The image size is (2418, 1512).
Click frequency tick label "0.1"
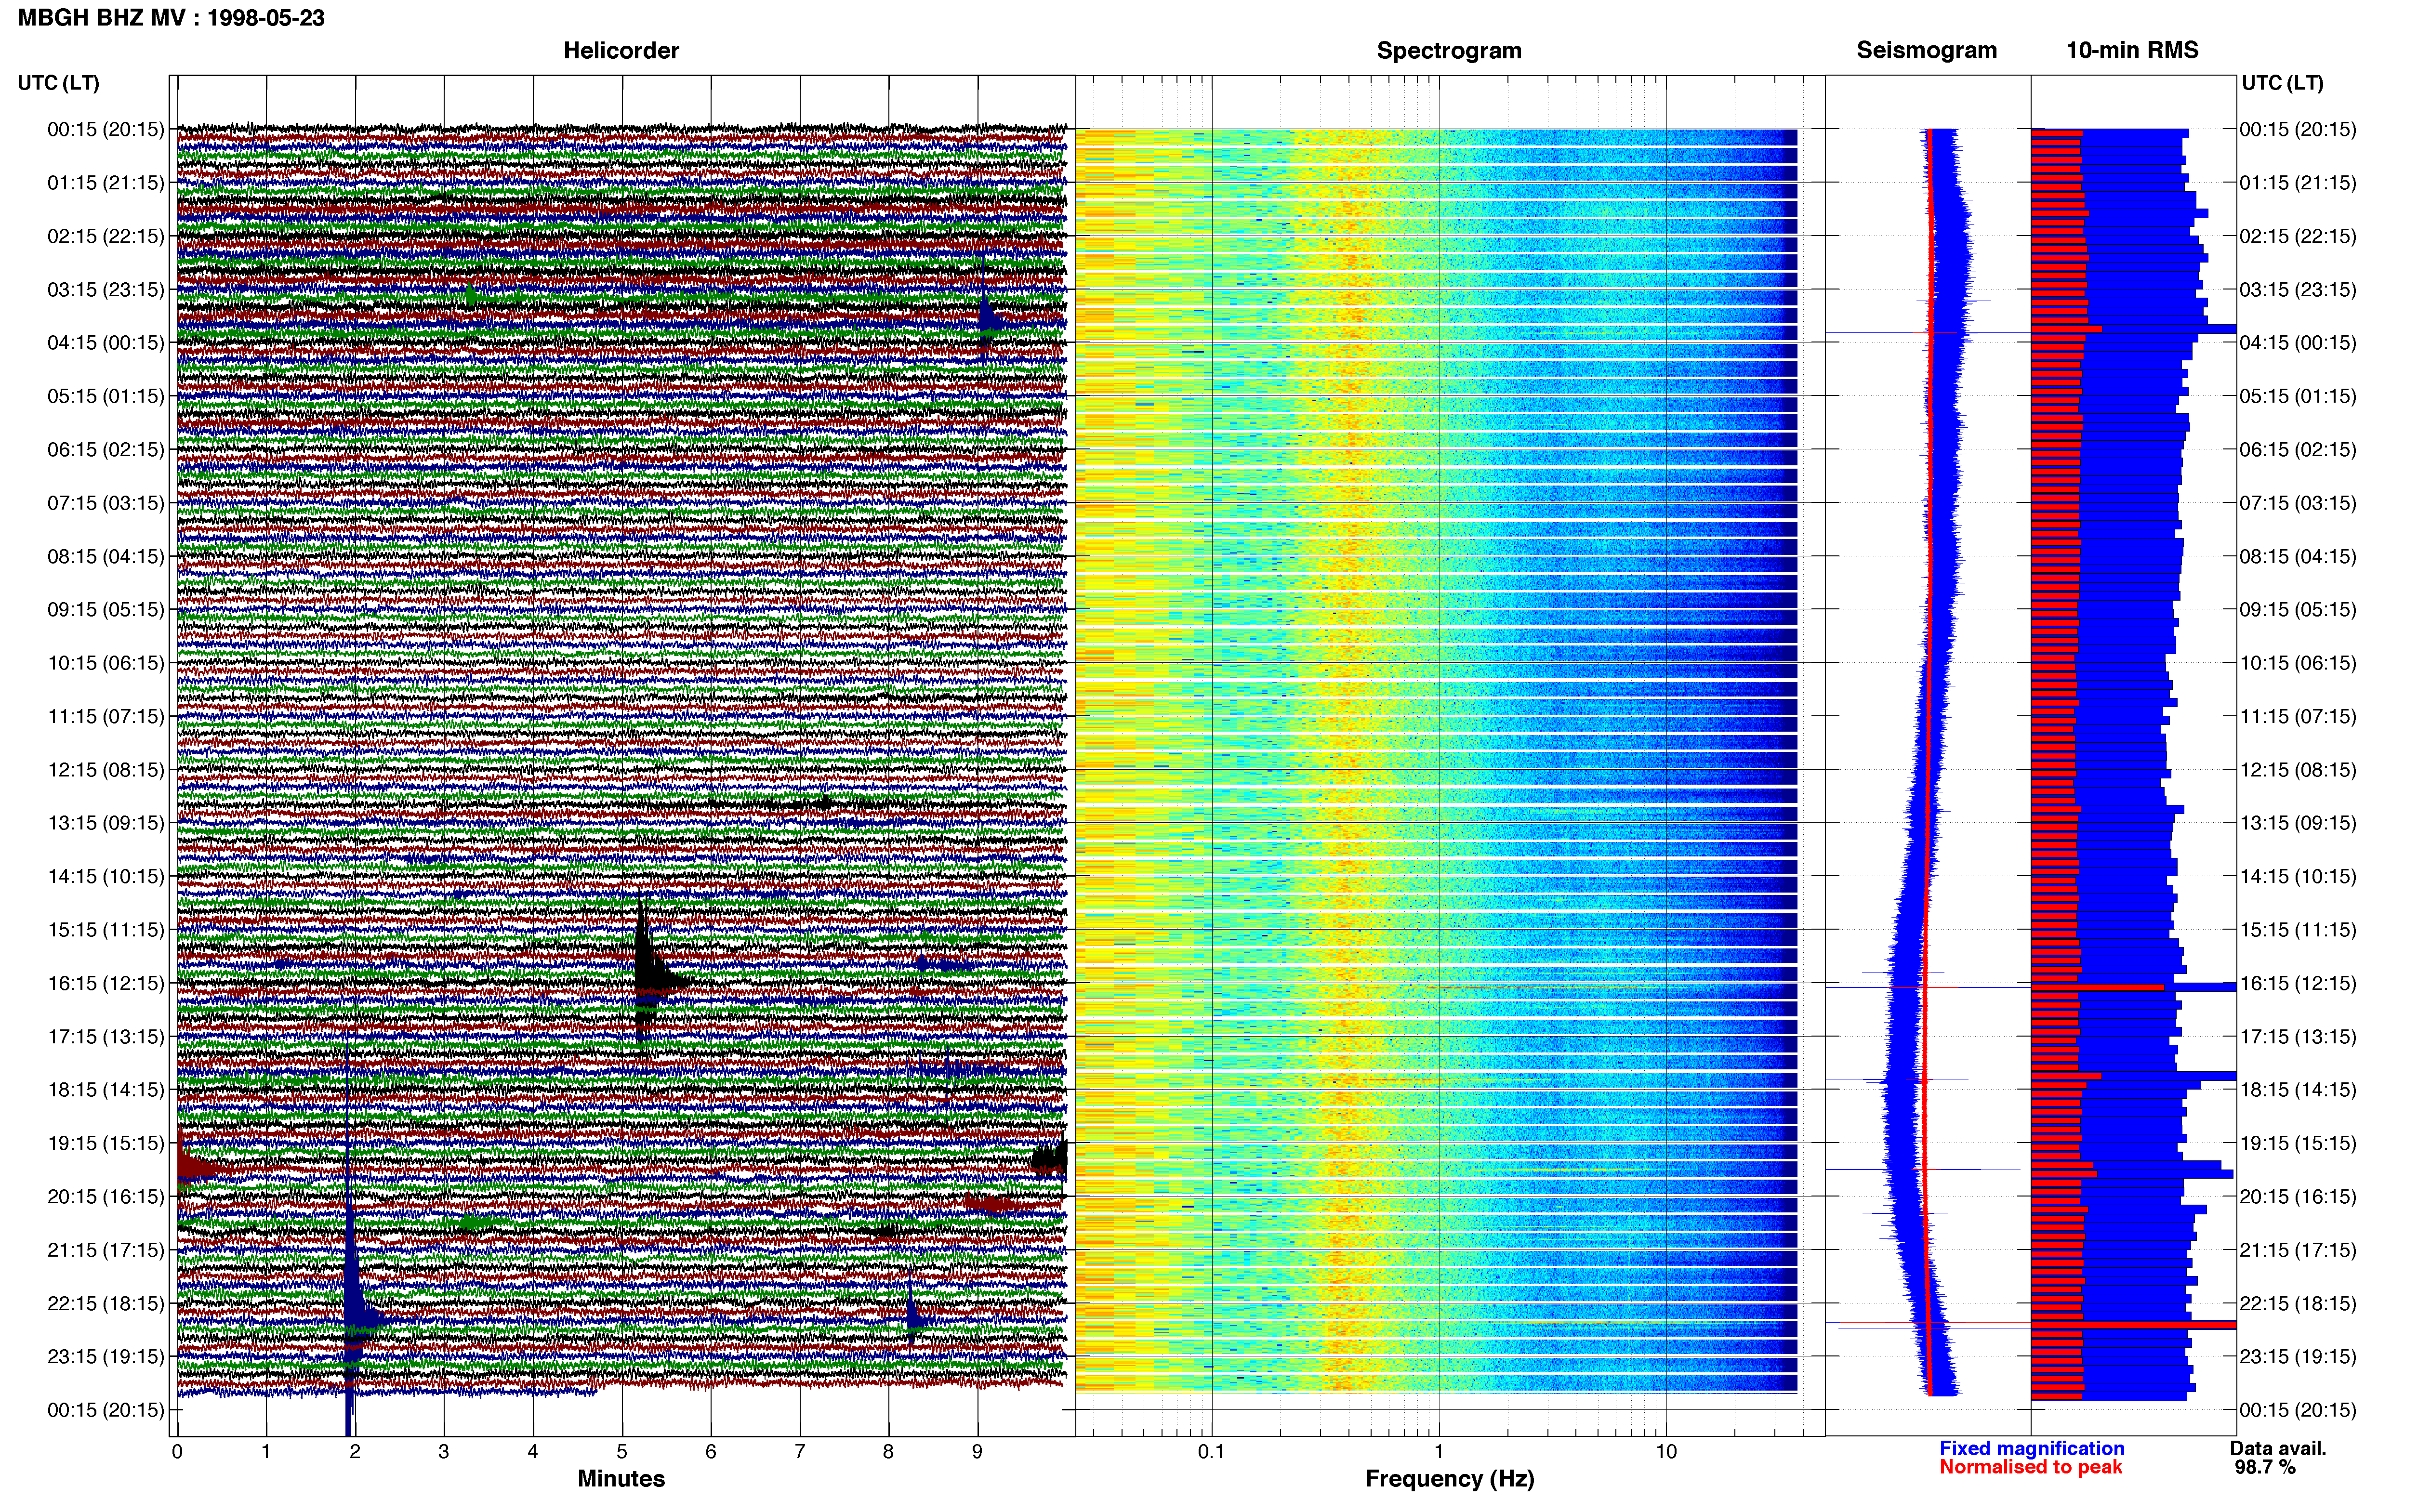[x=1211, y=1452]
